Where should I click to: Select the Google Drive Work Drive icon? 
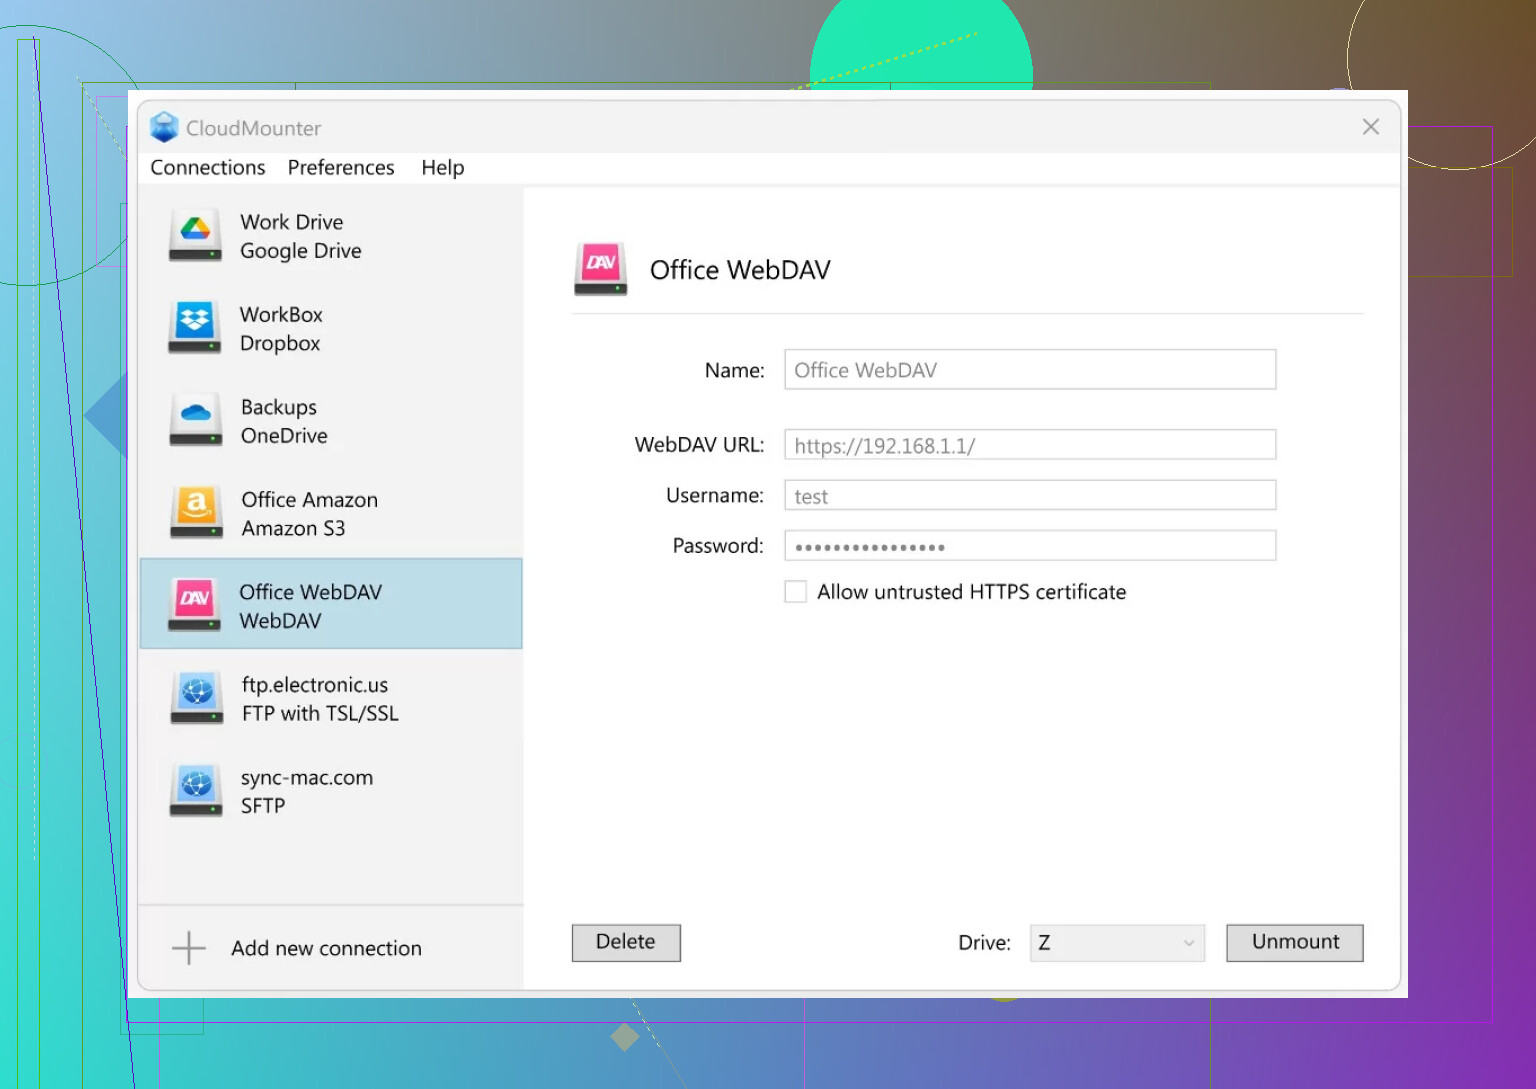[195, 236]
